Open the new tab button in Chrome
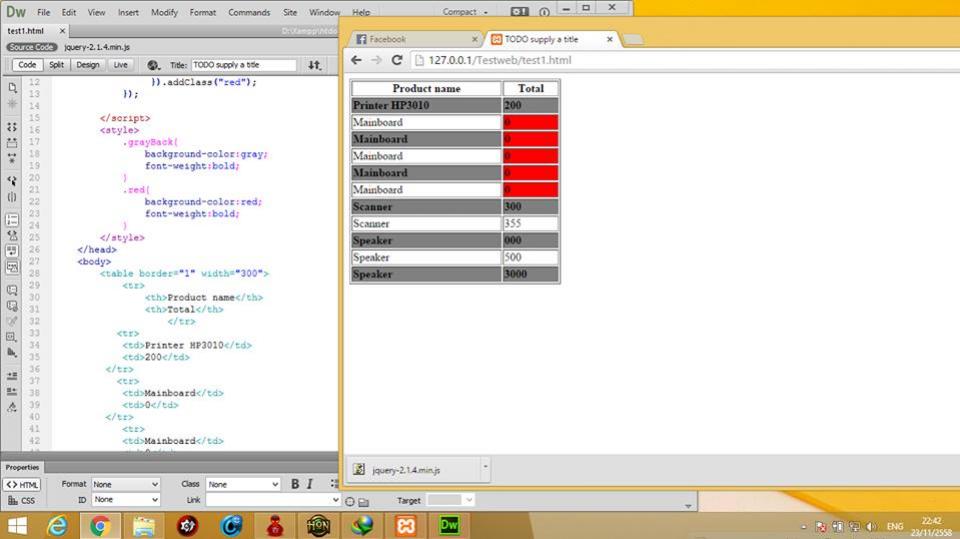 pyautogui.click(x=632, y=40)
